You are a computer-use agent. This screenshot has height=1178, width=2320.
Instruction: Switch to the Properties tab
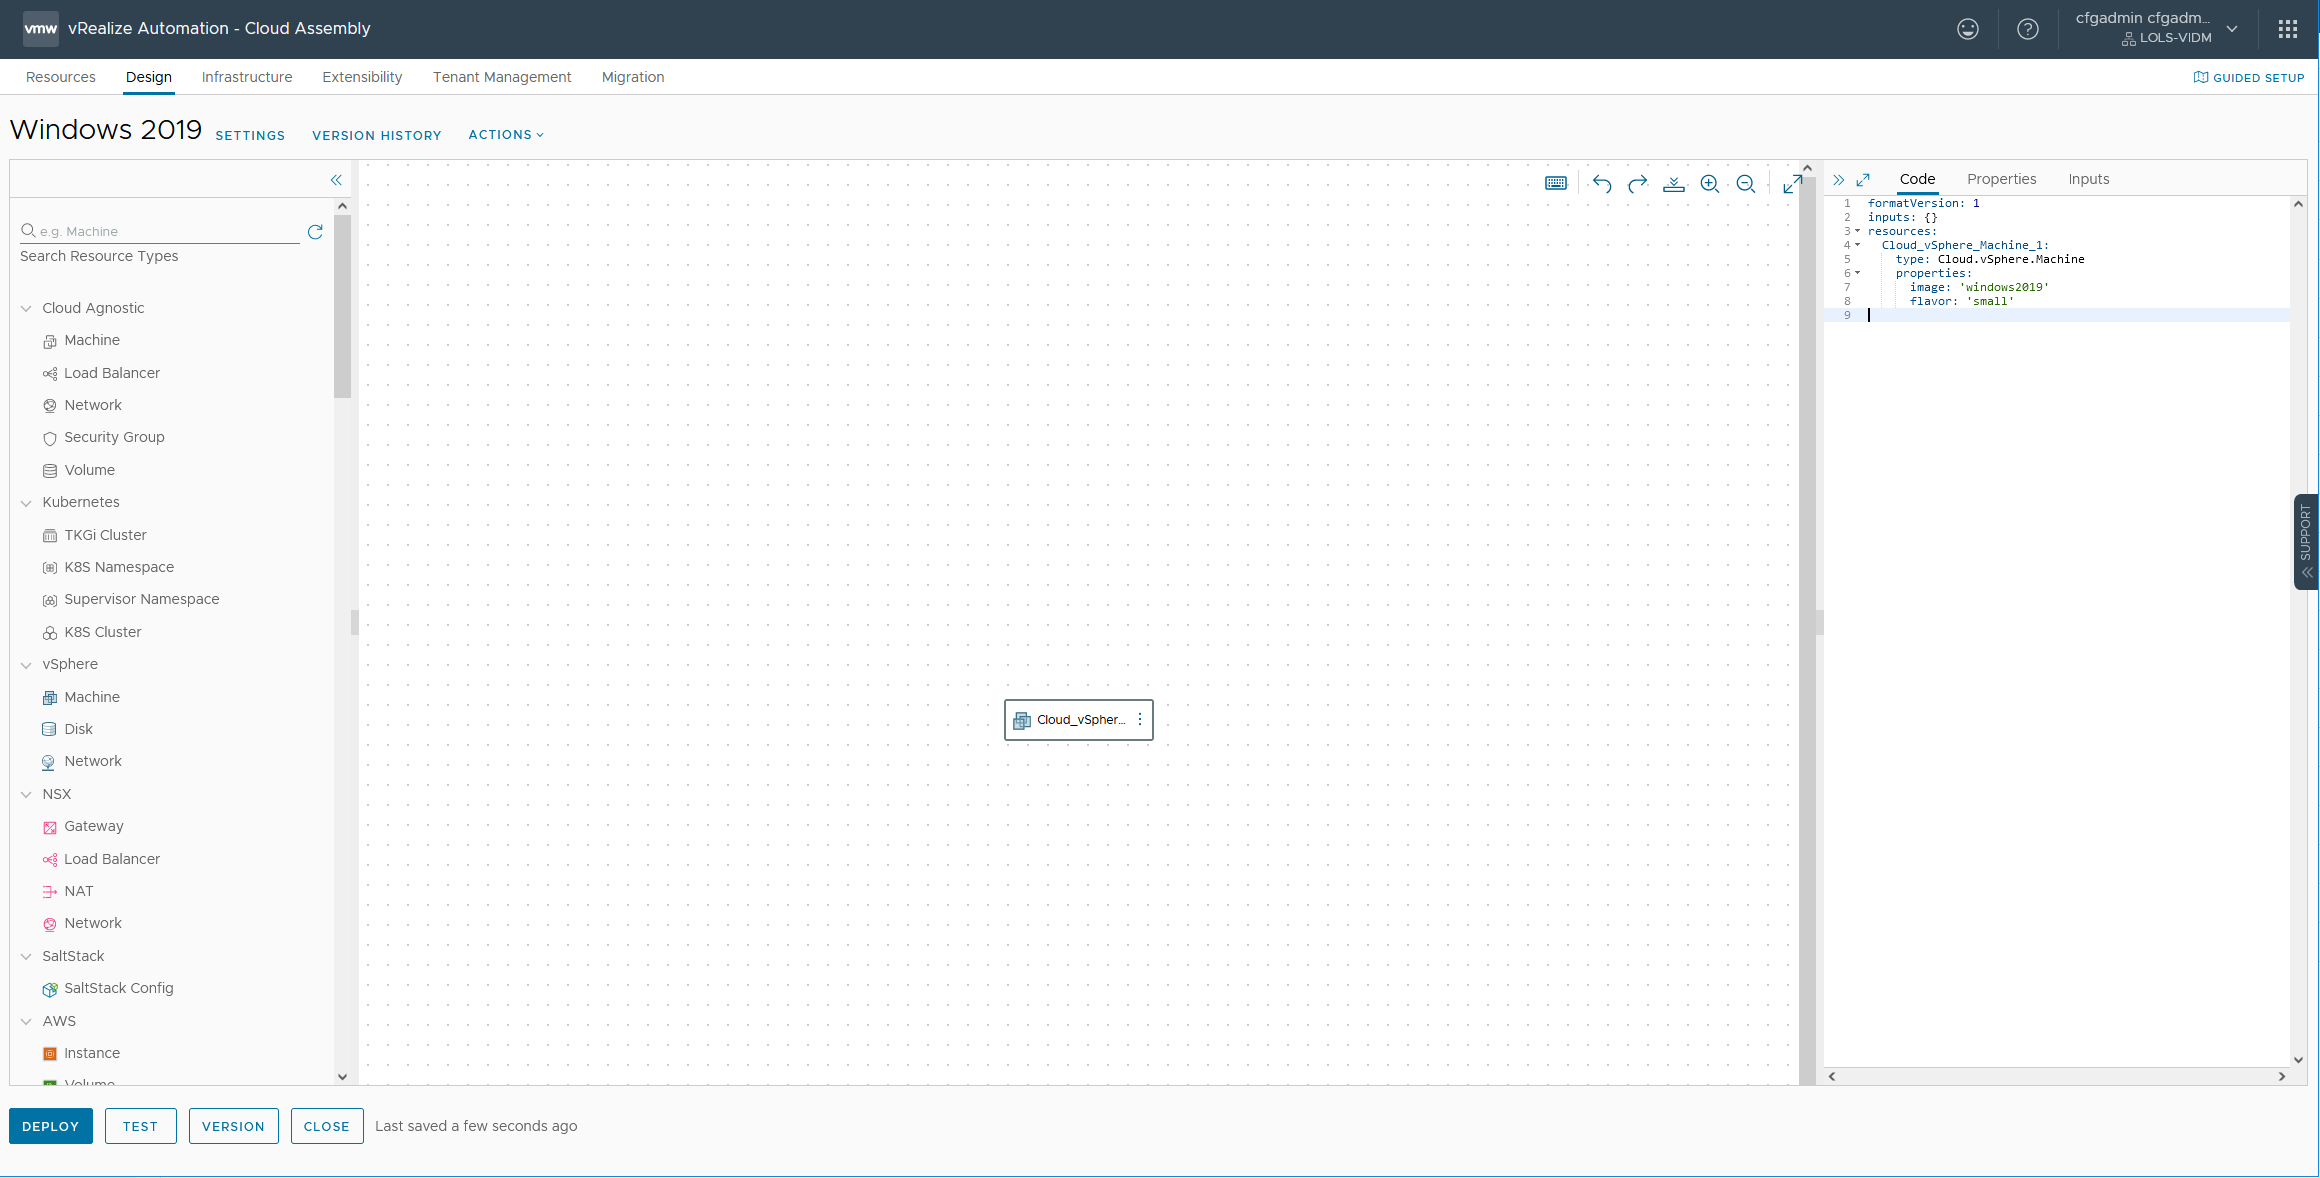[2001, 179]
